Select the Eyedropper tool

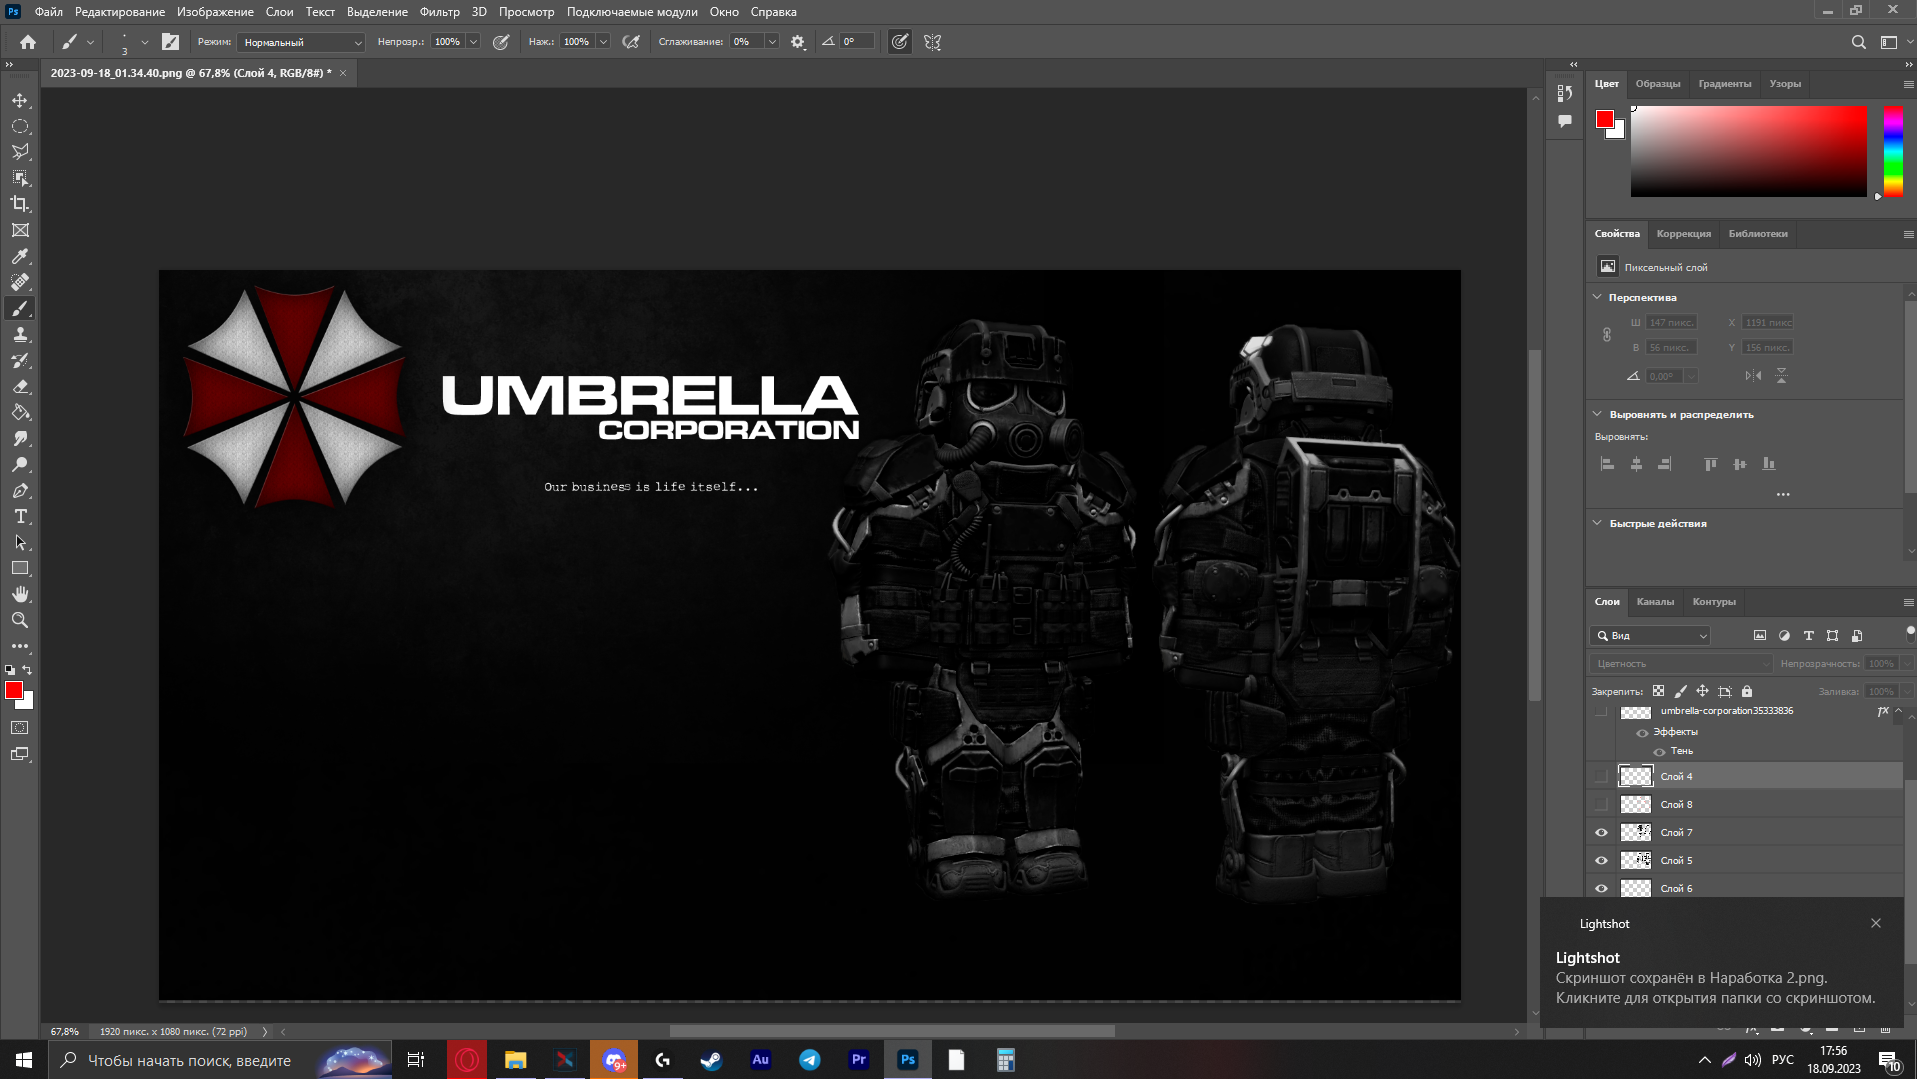pos(20,256)
